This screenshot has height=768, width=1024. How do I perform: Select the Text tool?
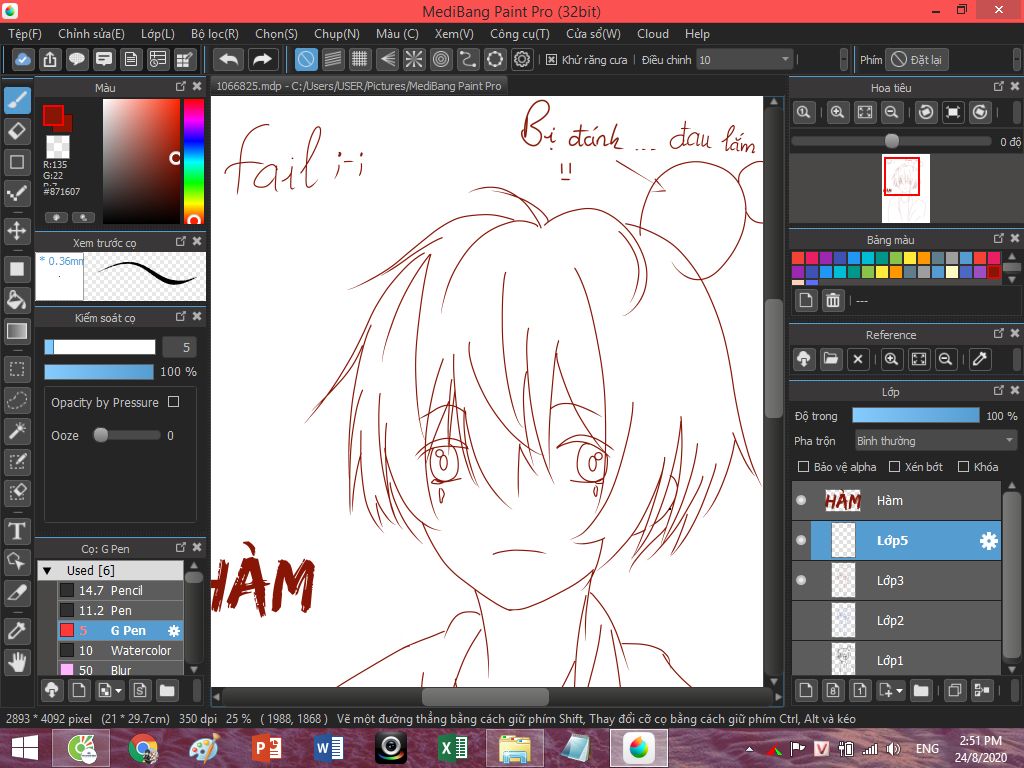coord(17,530)
